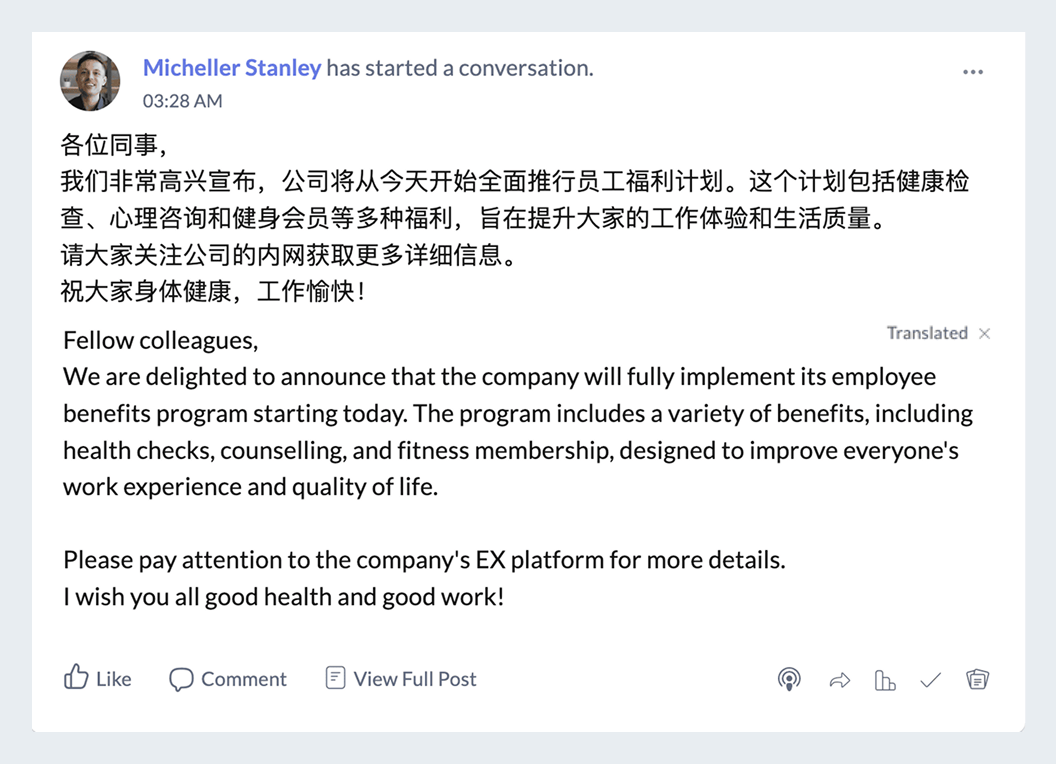Screen dimensions: 1056x764
Task: Open the three-dot more options menu
Action: point(973,72)
